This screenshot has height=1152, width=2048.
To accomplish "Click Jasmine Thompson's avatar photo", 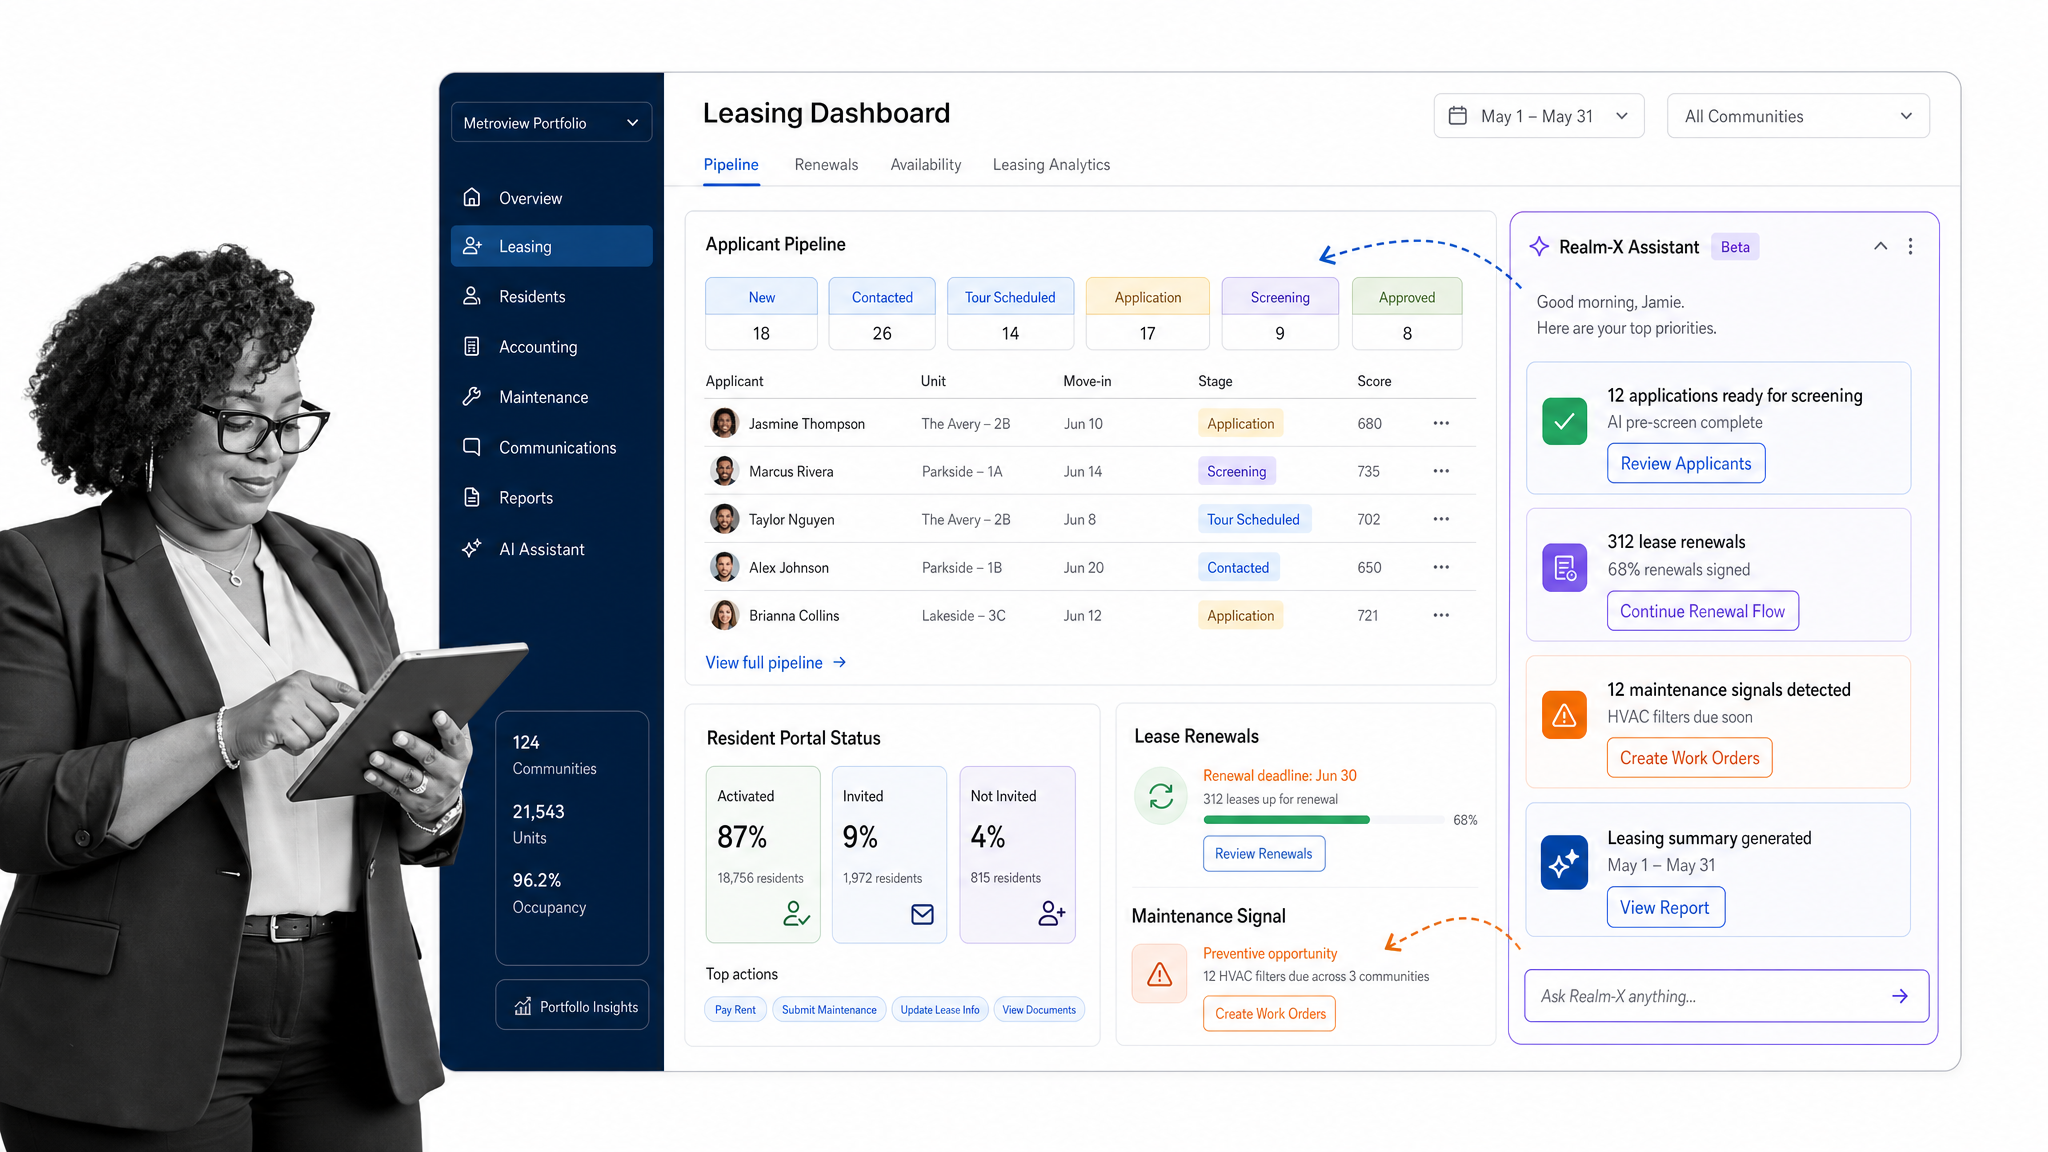I will tap(724, 423).
